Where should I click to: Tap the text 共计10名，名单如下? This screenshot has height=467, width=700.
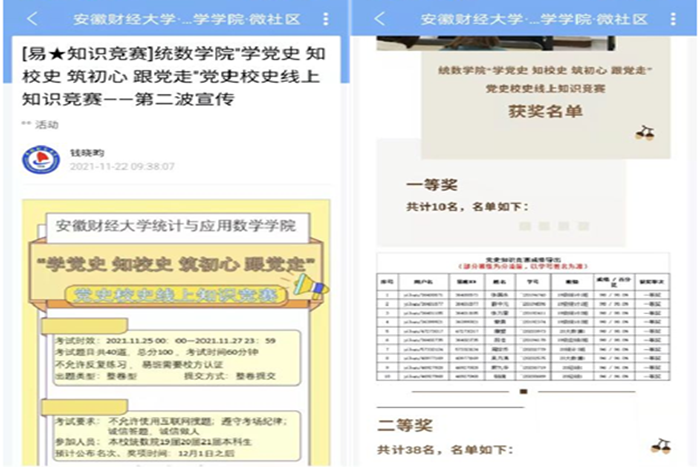click(x=467, y=207)
